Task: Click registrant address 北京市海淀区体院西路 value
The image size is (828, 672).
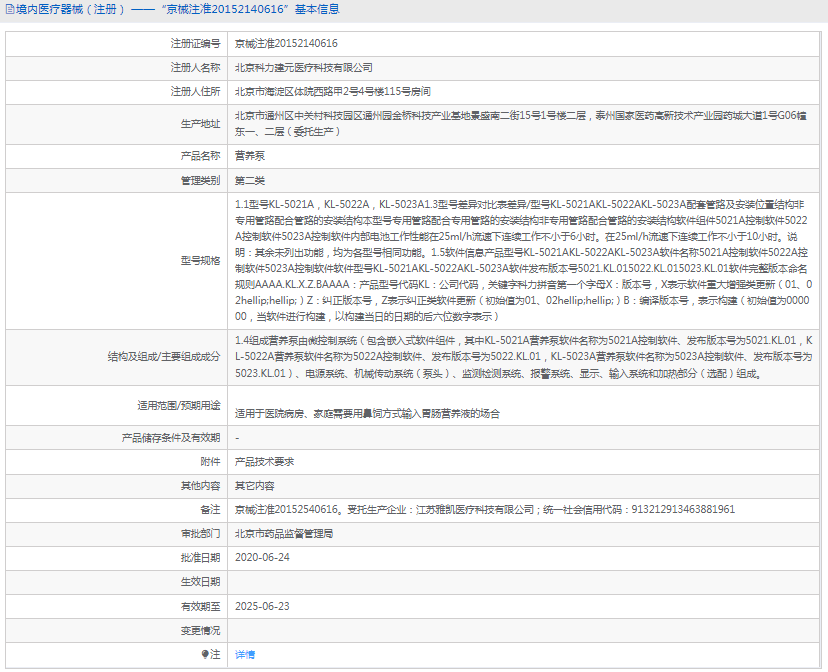Action: point(333,91)
